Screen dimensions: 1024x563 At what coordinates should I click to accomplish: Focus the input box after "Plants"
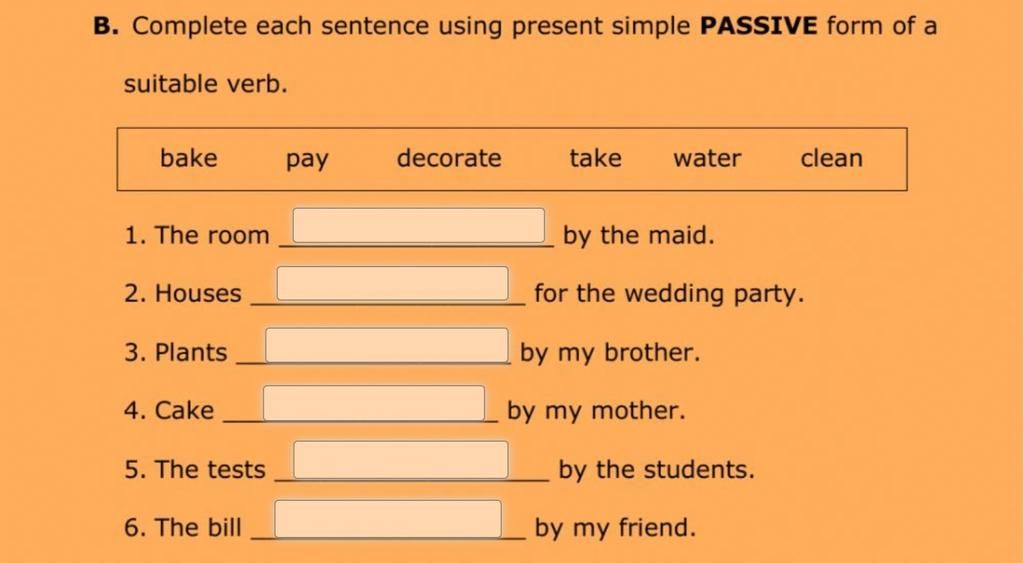387,345
